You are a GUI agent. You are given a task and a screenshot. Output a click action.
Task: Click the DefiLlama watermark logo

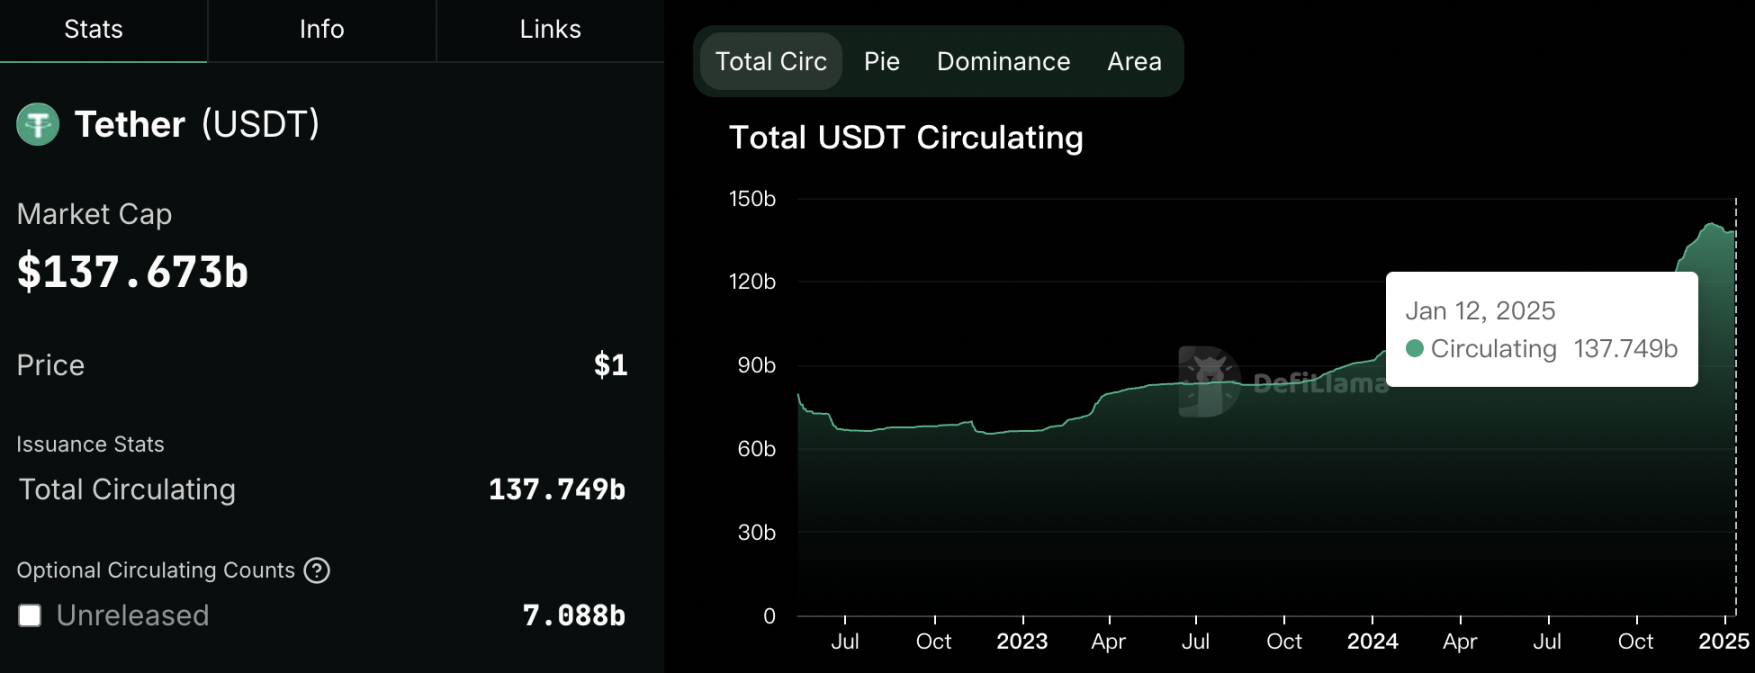1210,382
